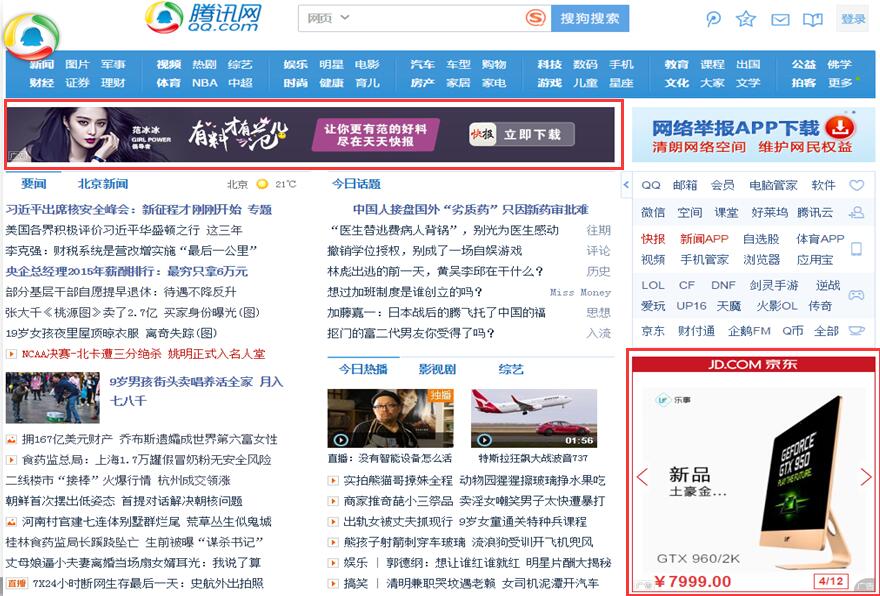This screenshot has width=880, height=596.
Task: Open headline 习近平出席核安全峰会
Action: tap(139, 209)
